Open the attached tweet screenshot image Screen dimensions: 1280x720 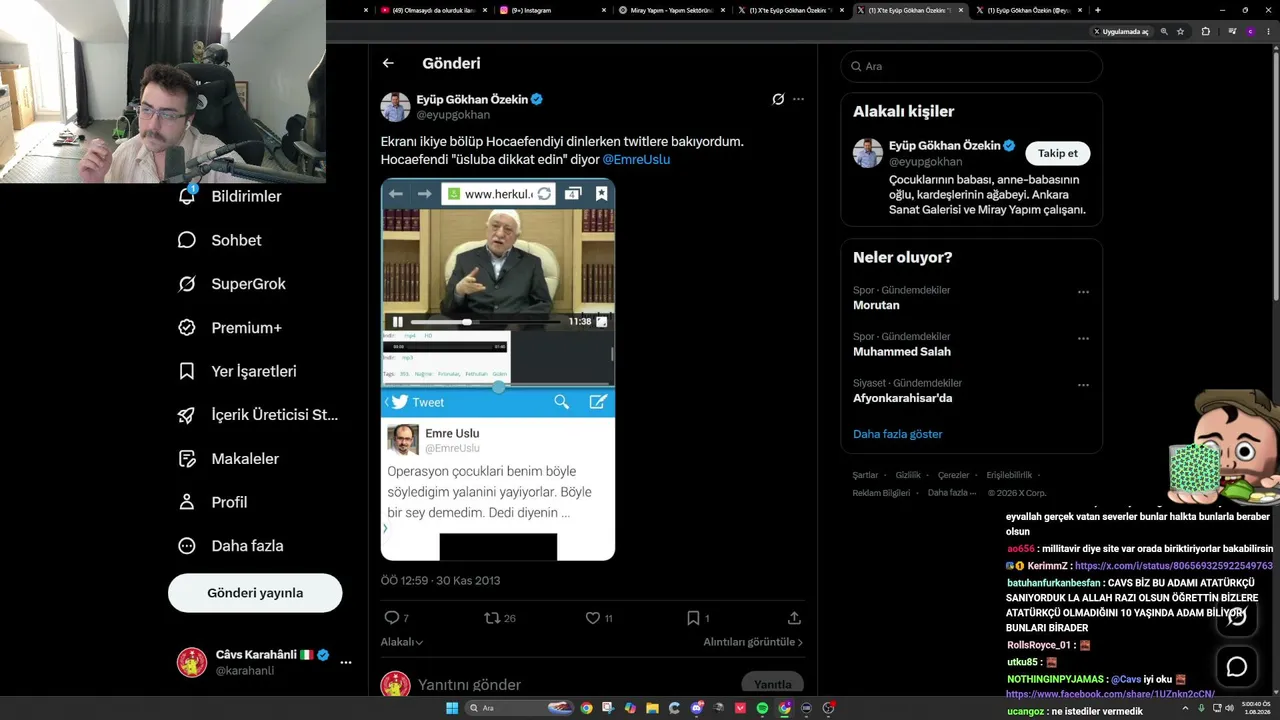pos(498,369)
